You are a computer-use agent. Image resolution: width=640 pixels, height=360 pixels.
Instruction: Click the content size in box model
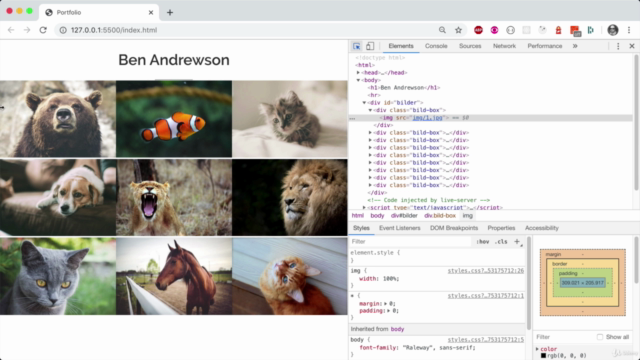(582, 282)
